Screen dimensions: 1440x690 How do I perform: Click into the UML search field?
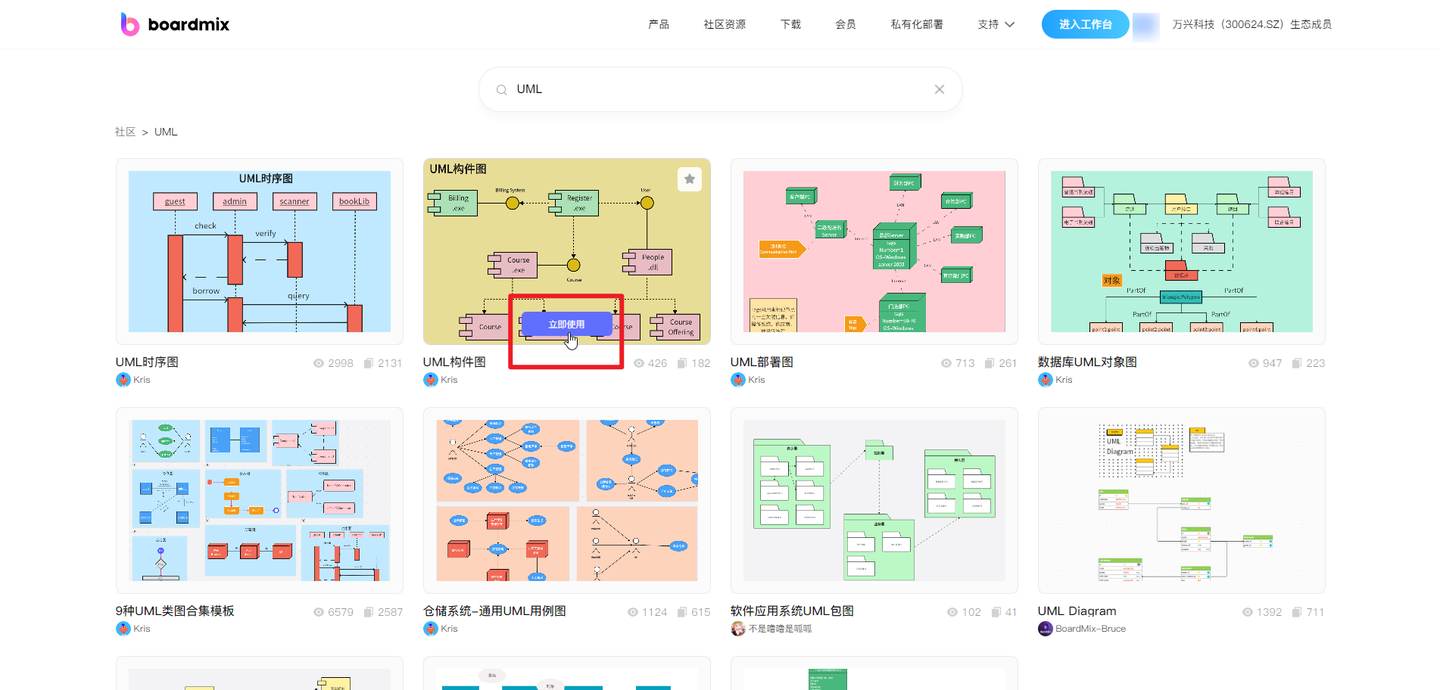pyautogui.click(x=720, y=89)
